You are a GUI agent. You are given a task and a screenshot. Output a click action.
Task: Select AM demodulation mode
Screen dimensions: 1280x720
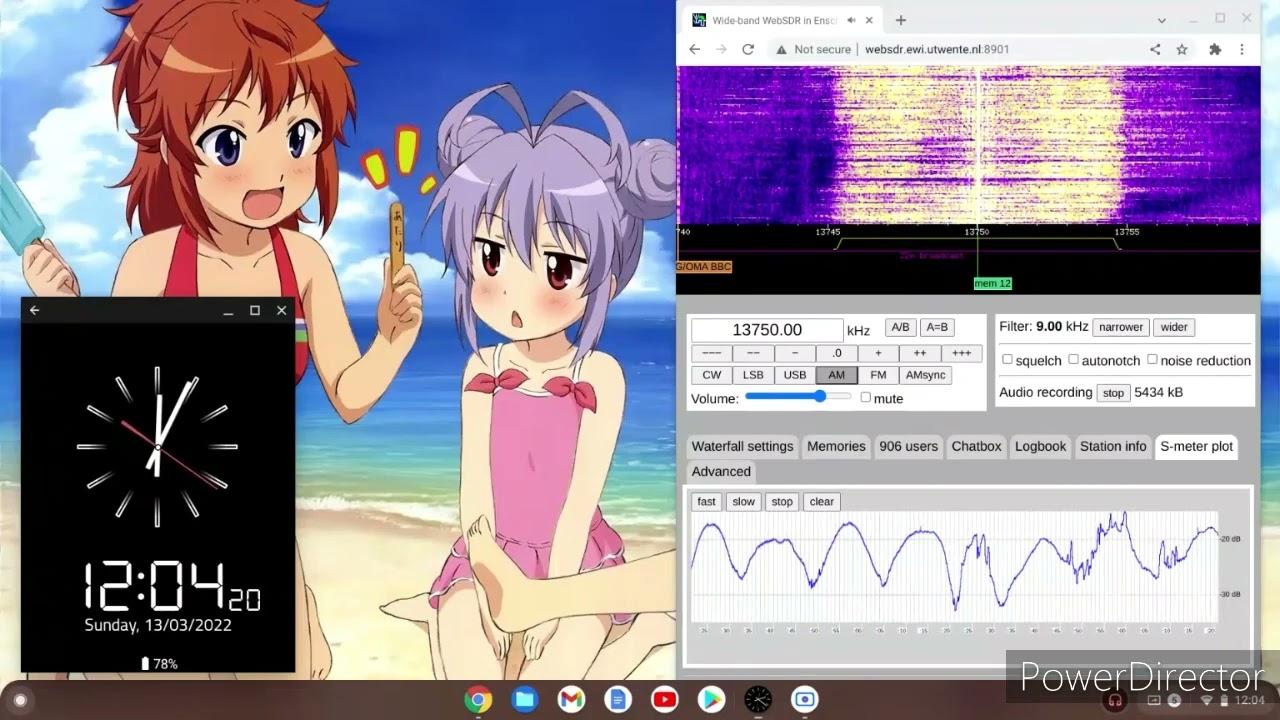pyautogui.click(x=836, y=375)
